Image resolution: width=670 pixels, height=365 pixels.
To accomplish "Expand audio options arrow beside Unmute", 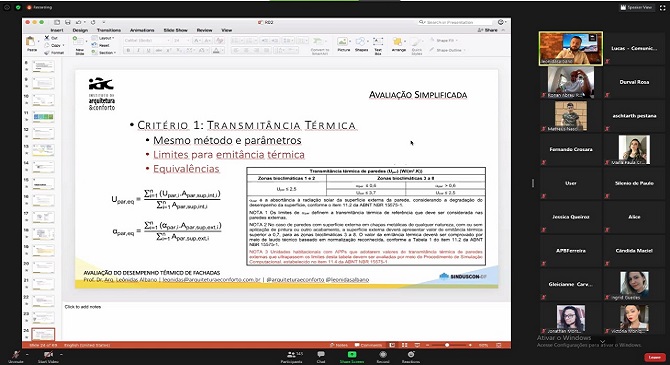I will point(26,354).
